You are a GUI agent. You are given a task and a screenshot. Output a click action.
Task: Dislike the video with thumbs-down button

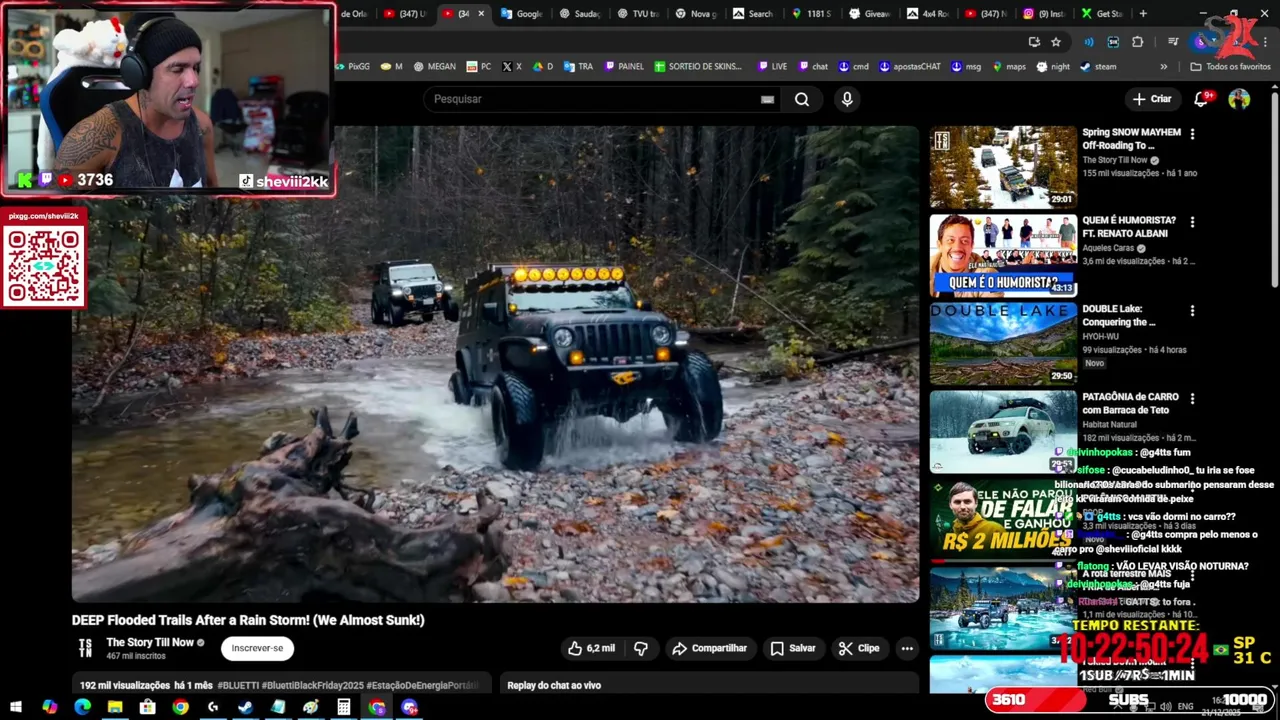pyautogui.click(x=641, y=648)
